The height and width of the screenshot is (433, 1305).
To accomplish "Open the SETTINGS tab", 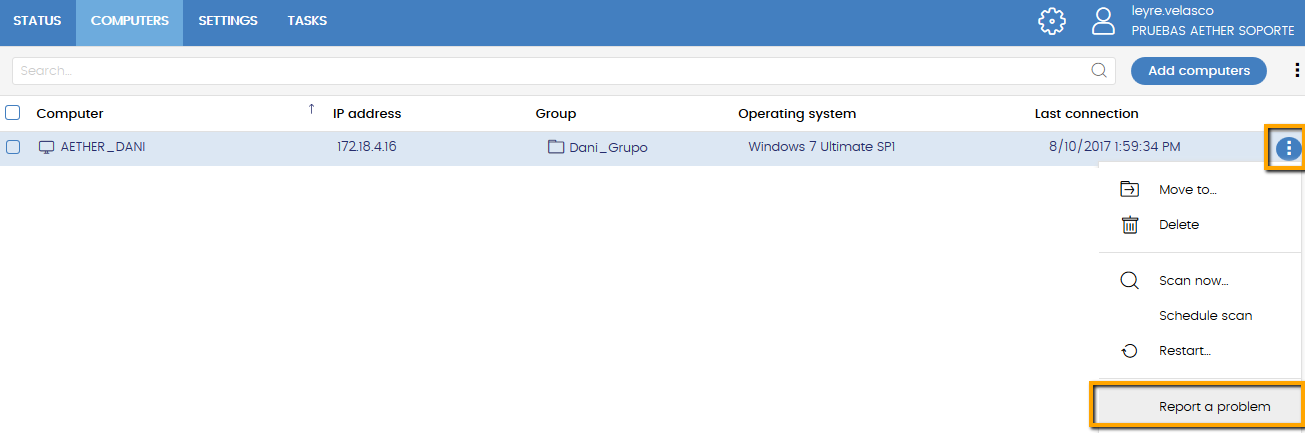I will click(227, 21).
